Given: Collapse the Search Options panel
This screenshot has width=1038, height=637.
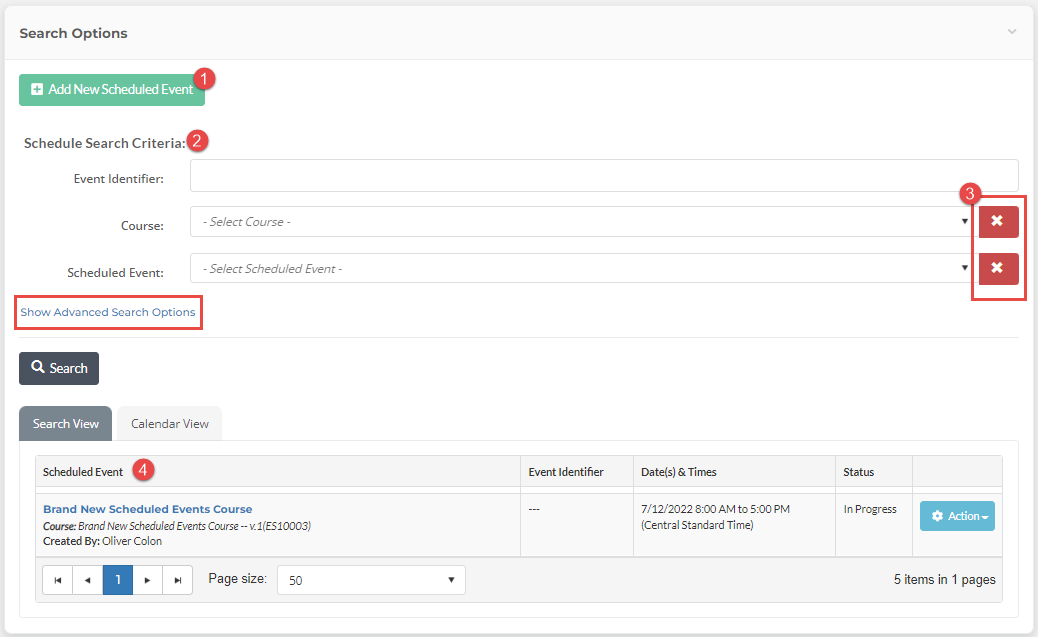Looking at the screenshot, I should point(1010,32).
